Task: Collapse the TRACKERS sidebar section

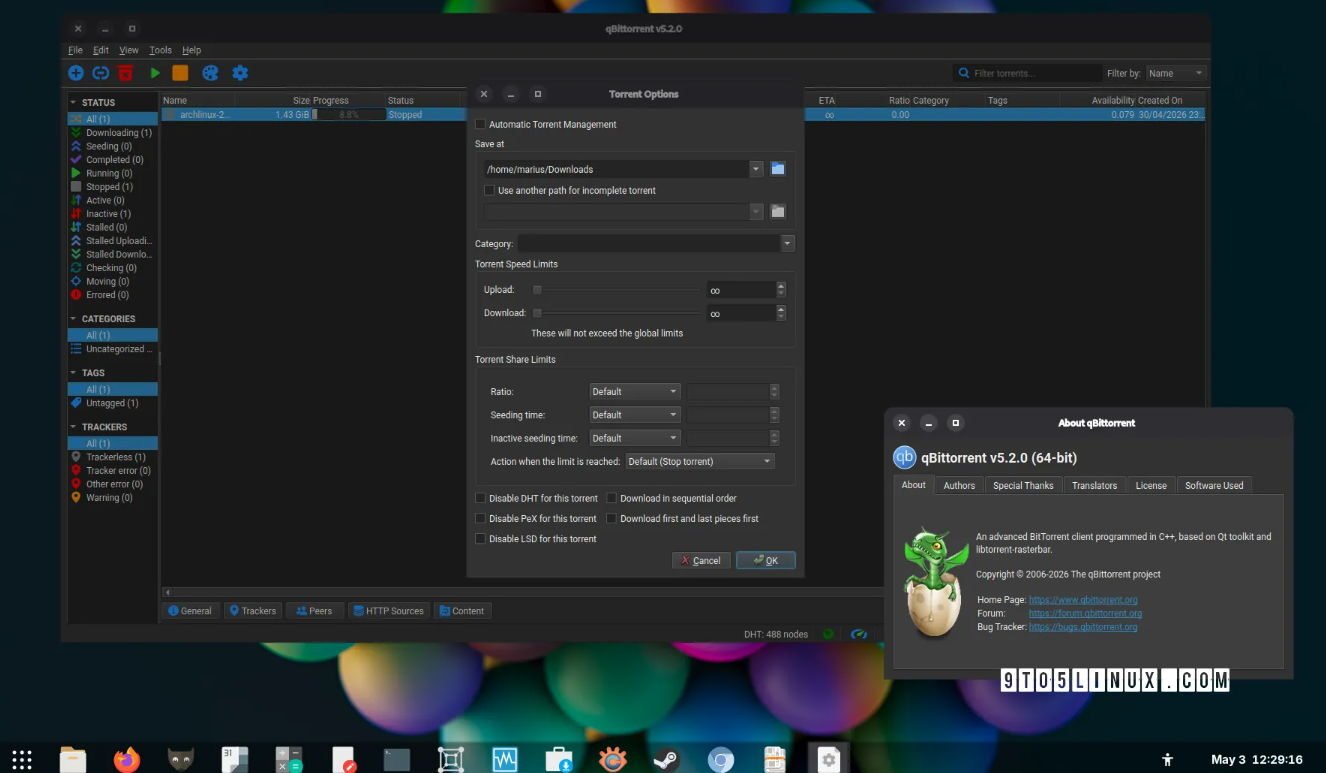Action: tap(73, 427)
